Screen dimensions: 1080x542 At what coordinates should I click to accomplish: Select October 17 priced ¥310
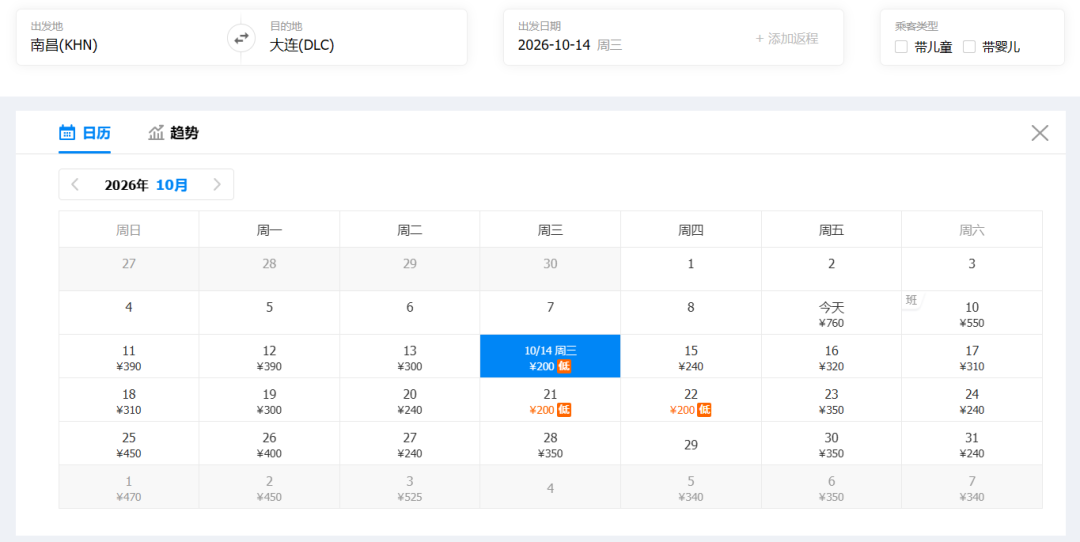coord(972,357)
